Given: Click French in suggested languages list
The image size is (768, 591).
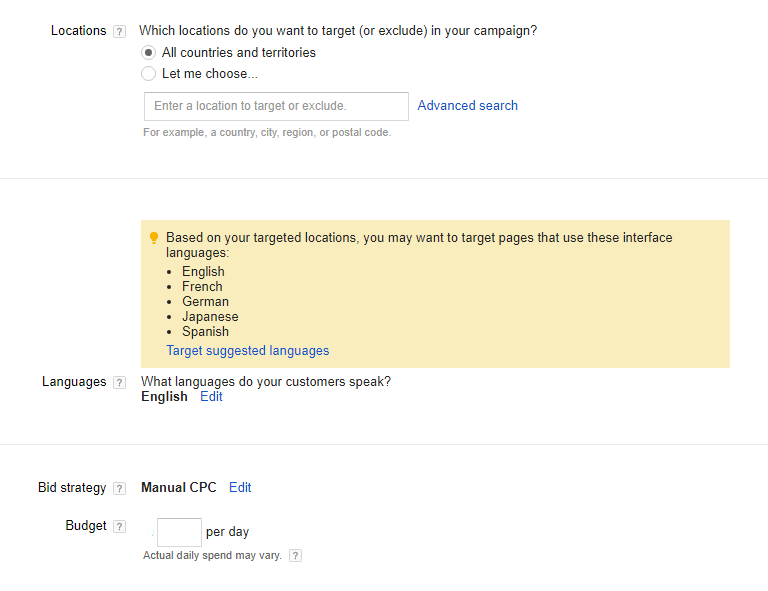Looking at the screenshot, I should click(202, 286).
